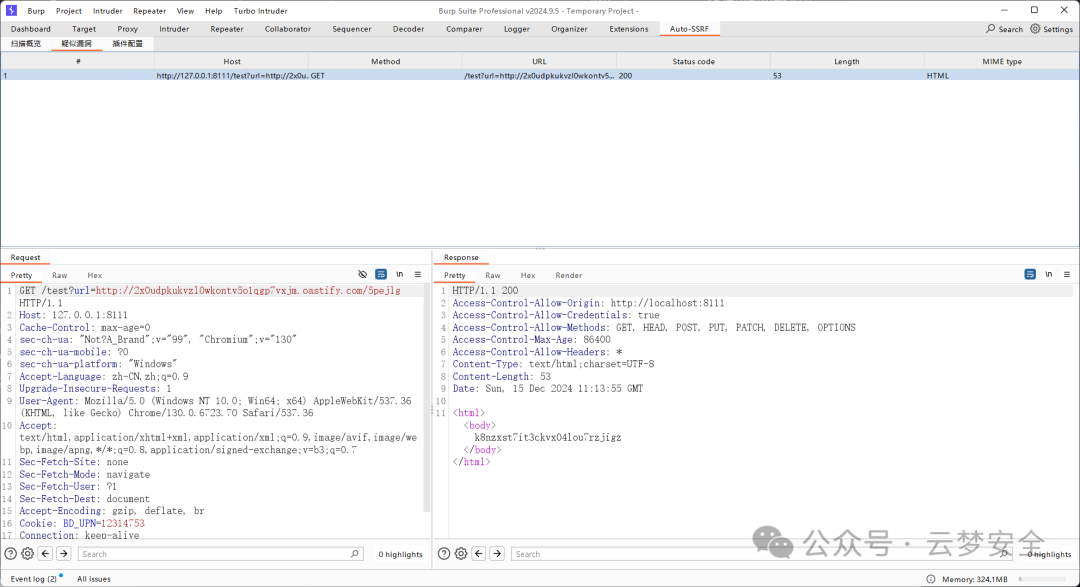Open the View menu

tap(185, 11)
